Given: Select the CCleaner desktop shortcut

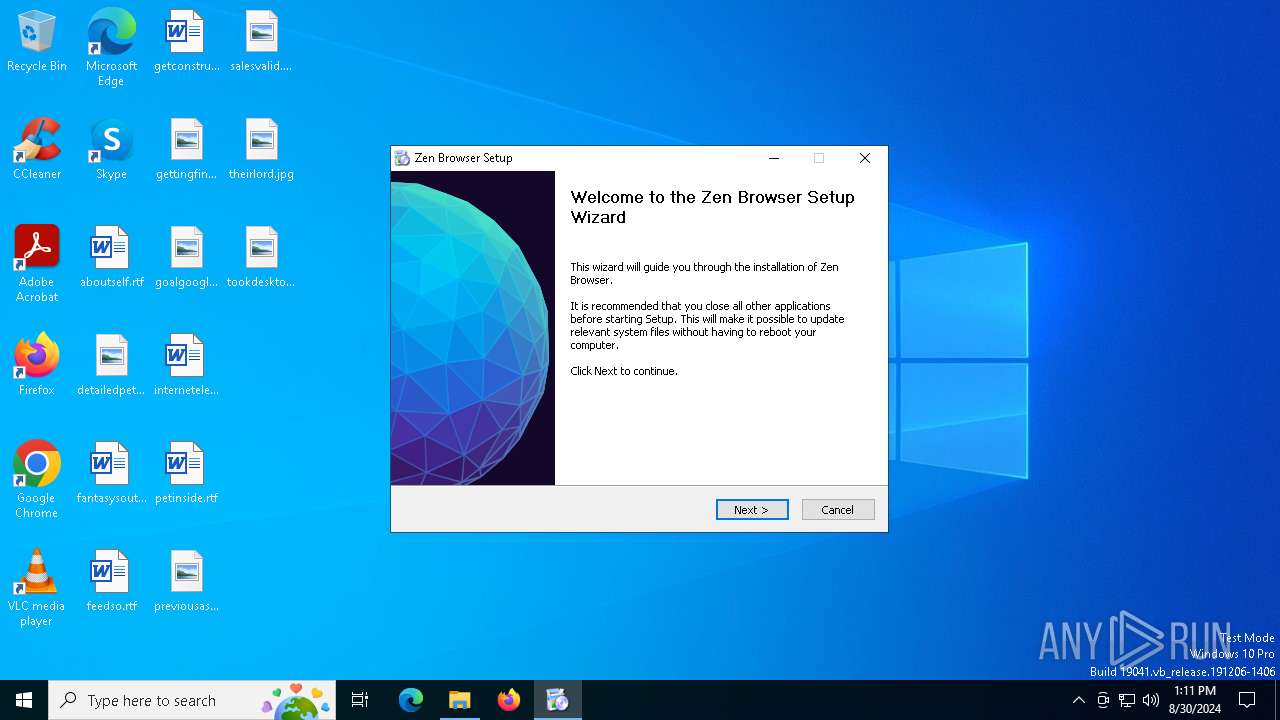Looking at the screenshot, I should [x=37, y=150].
